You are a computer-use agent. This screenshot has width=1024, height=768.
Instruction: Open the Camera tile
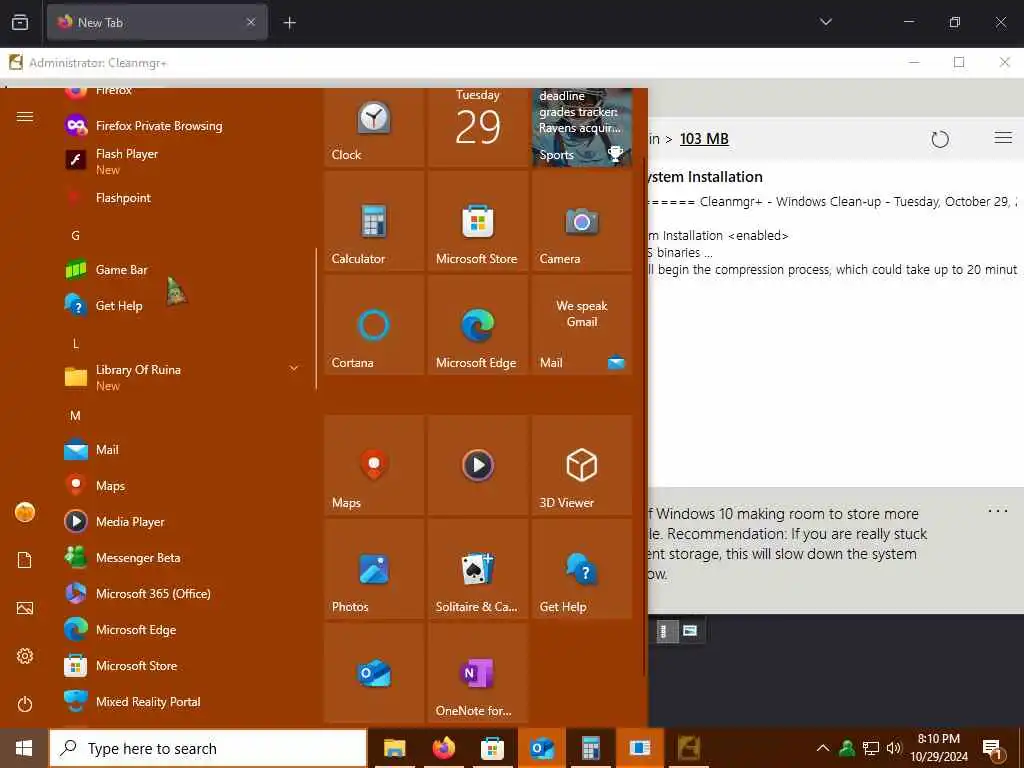(582, 221)
